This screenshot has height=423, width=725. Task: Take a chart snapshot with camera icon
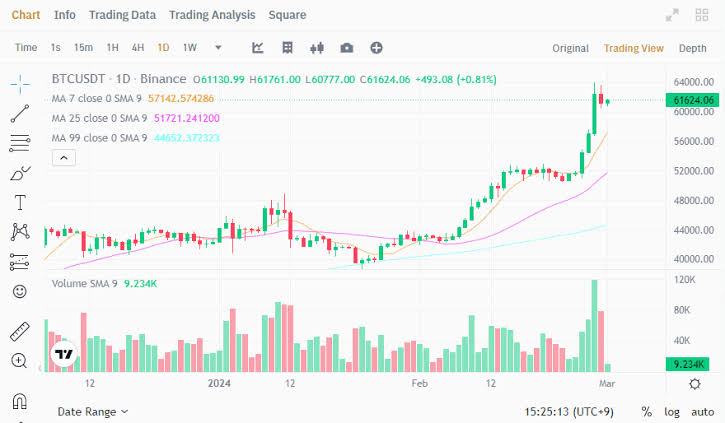pyautogui.click(x=346, y=48)
